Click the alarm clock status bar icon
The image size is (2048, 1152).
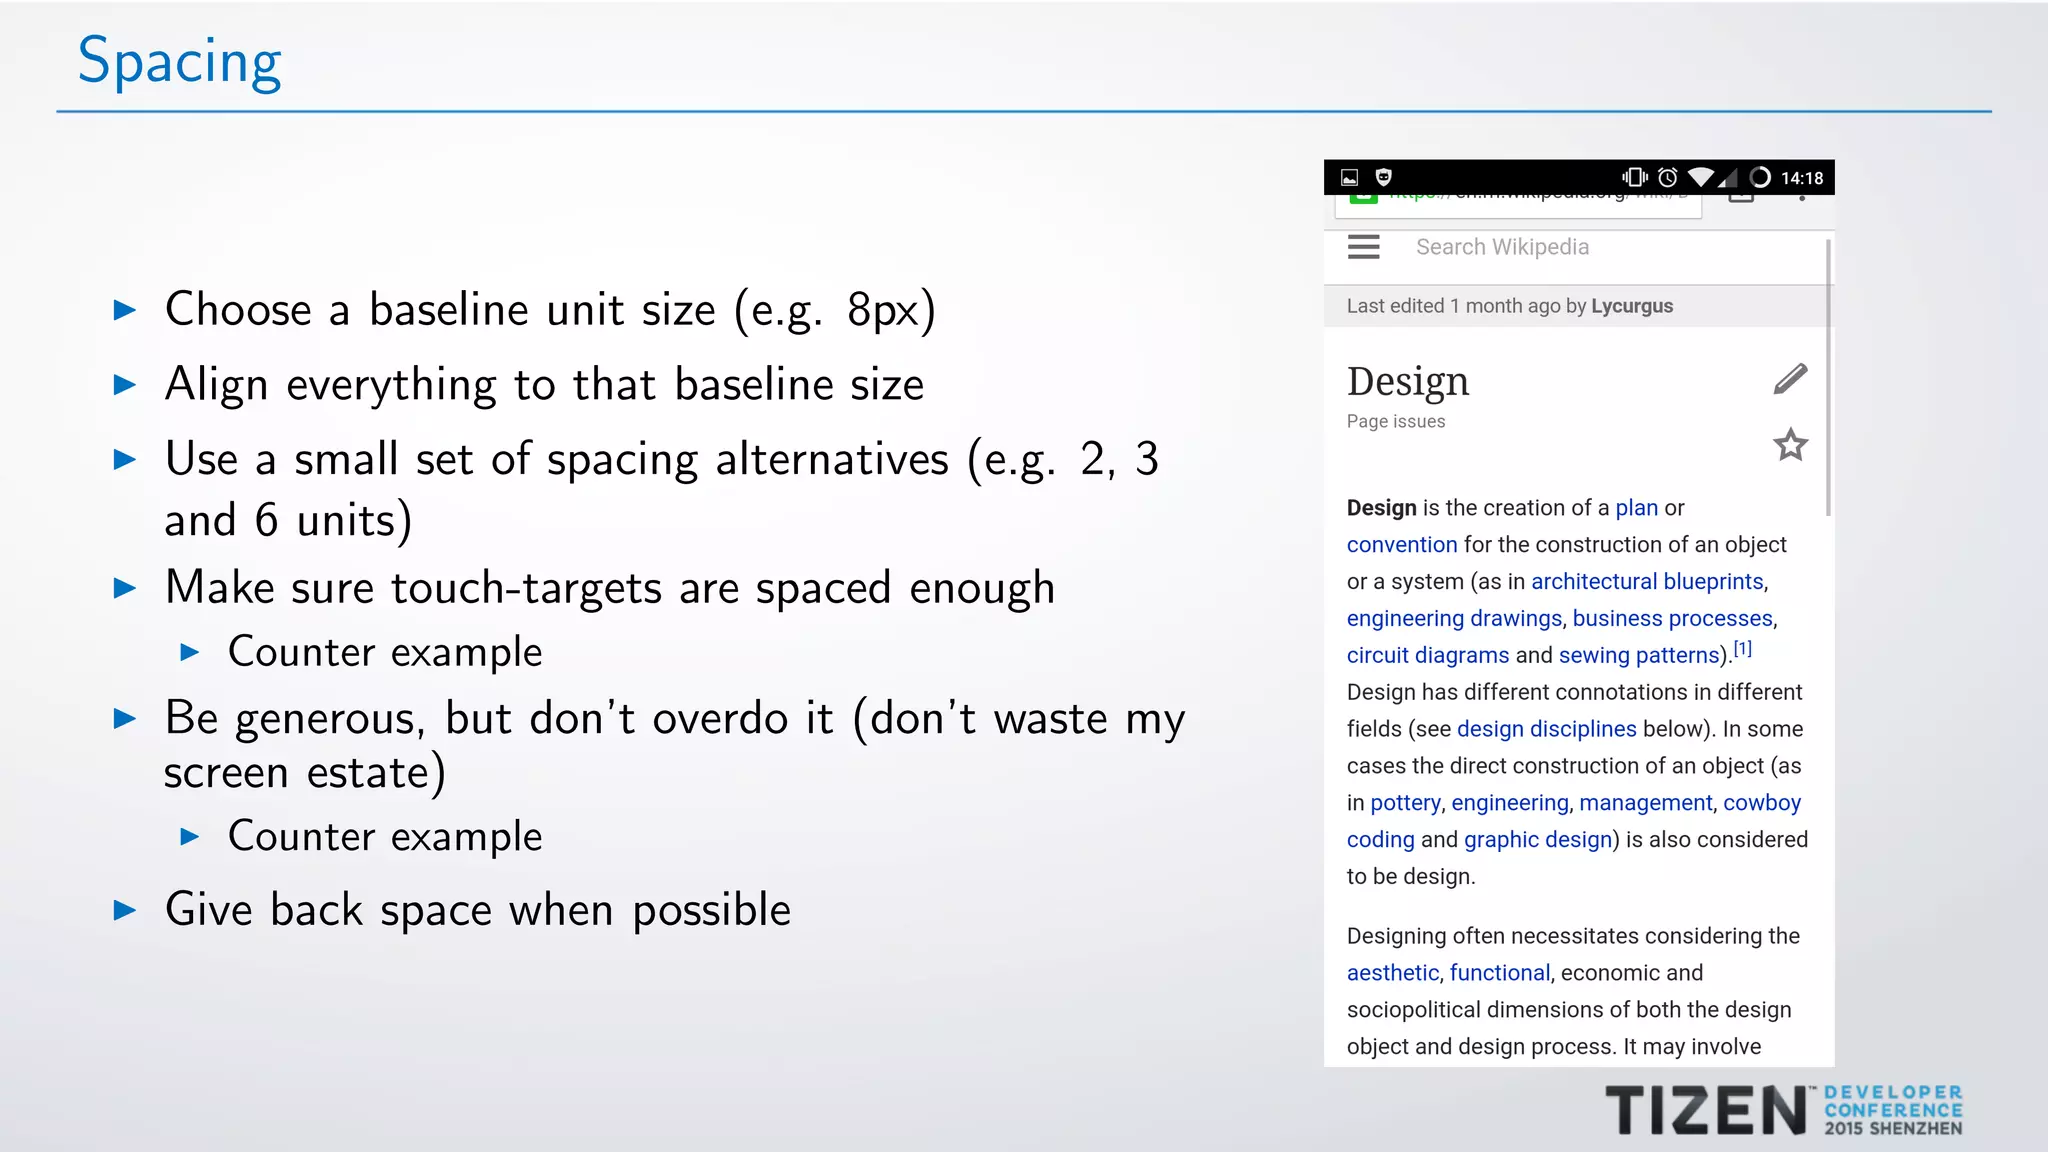tap(1667, 178)
